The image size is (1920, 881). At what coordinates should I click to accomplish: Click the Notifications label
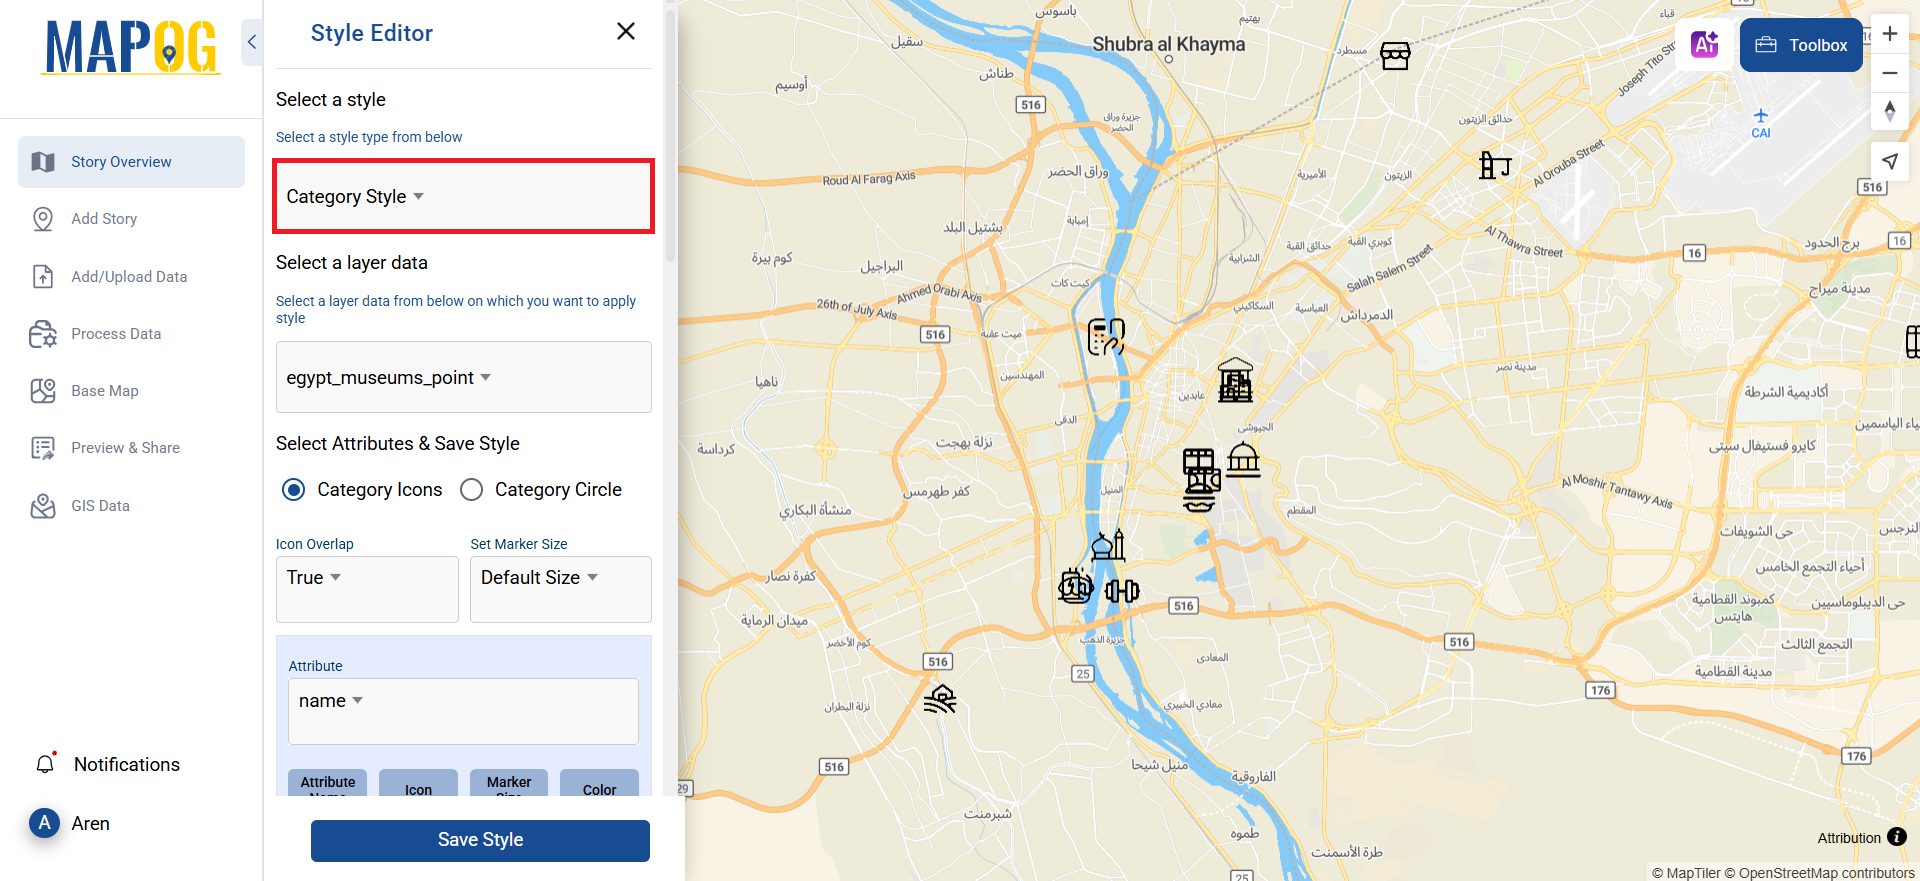tap(127, 765)
